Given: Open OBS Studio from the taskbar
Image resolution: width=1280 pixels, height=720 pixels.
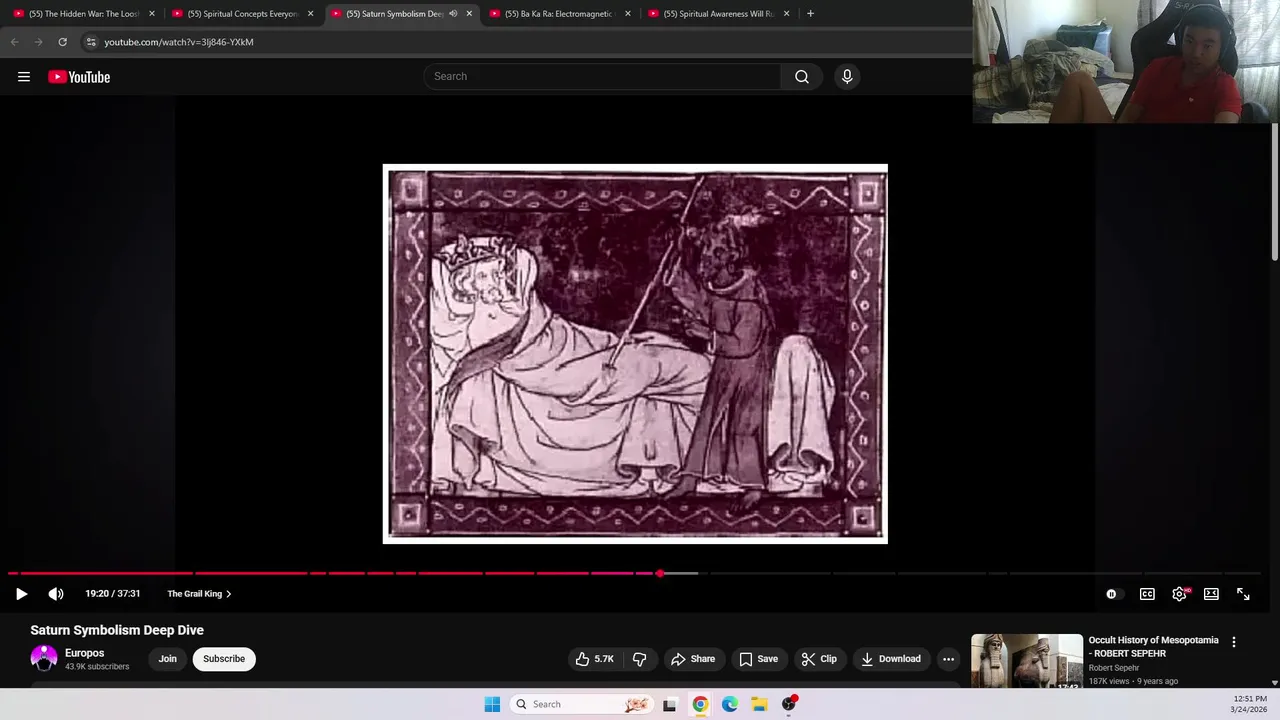Looking at the screenshot, I should [x=789, y=704].
